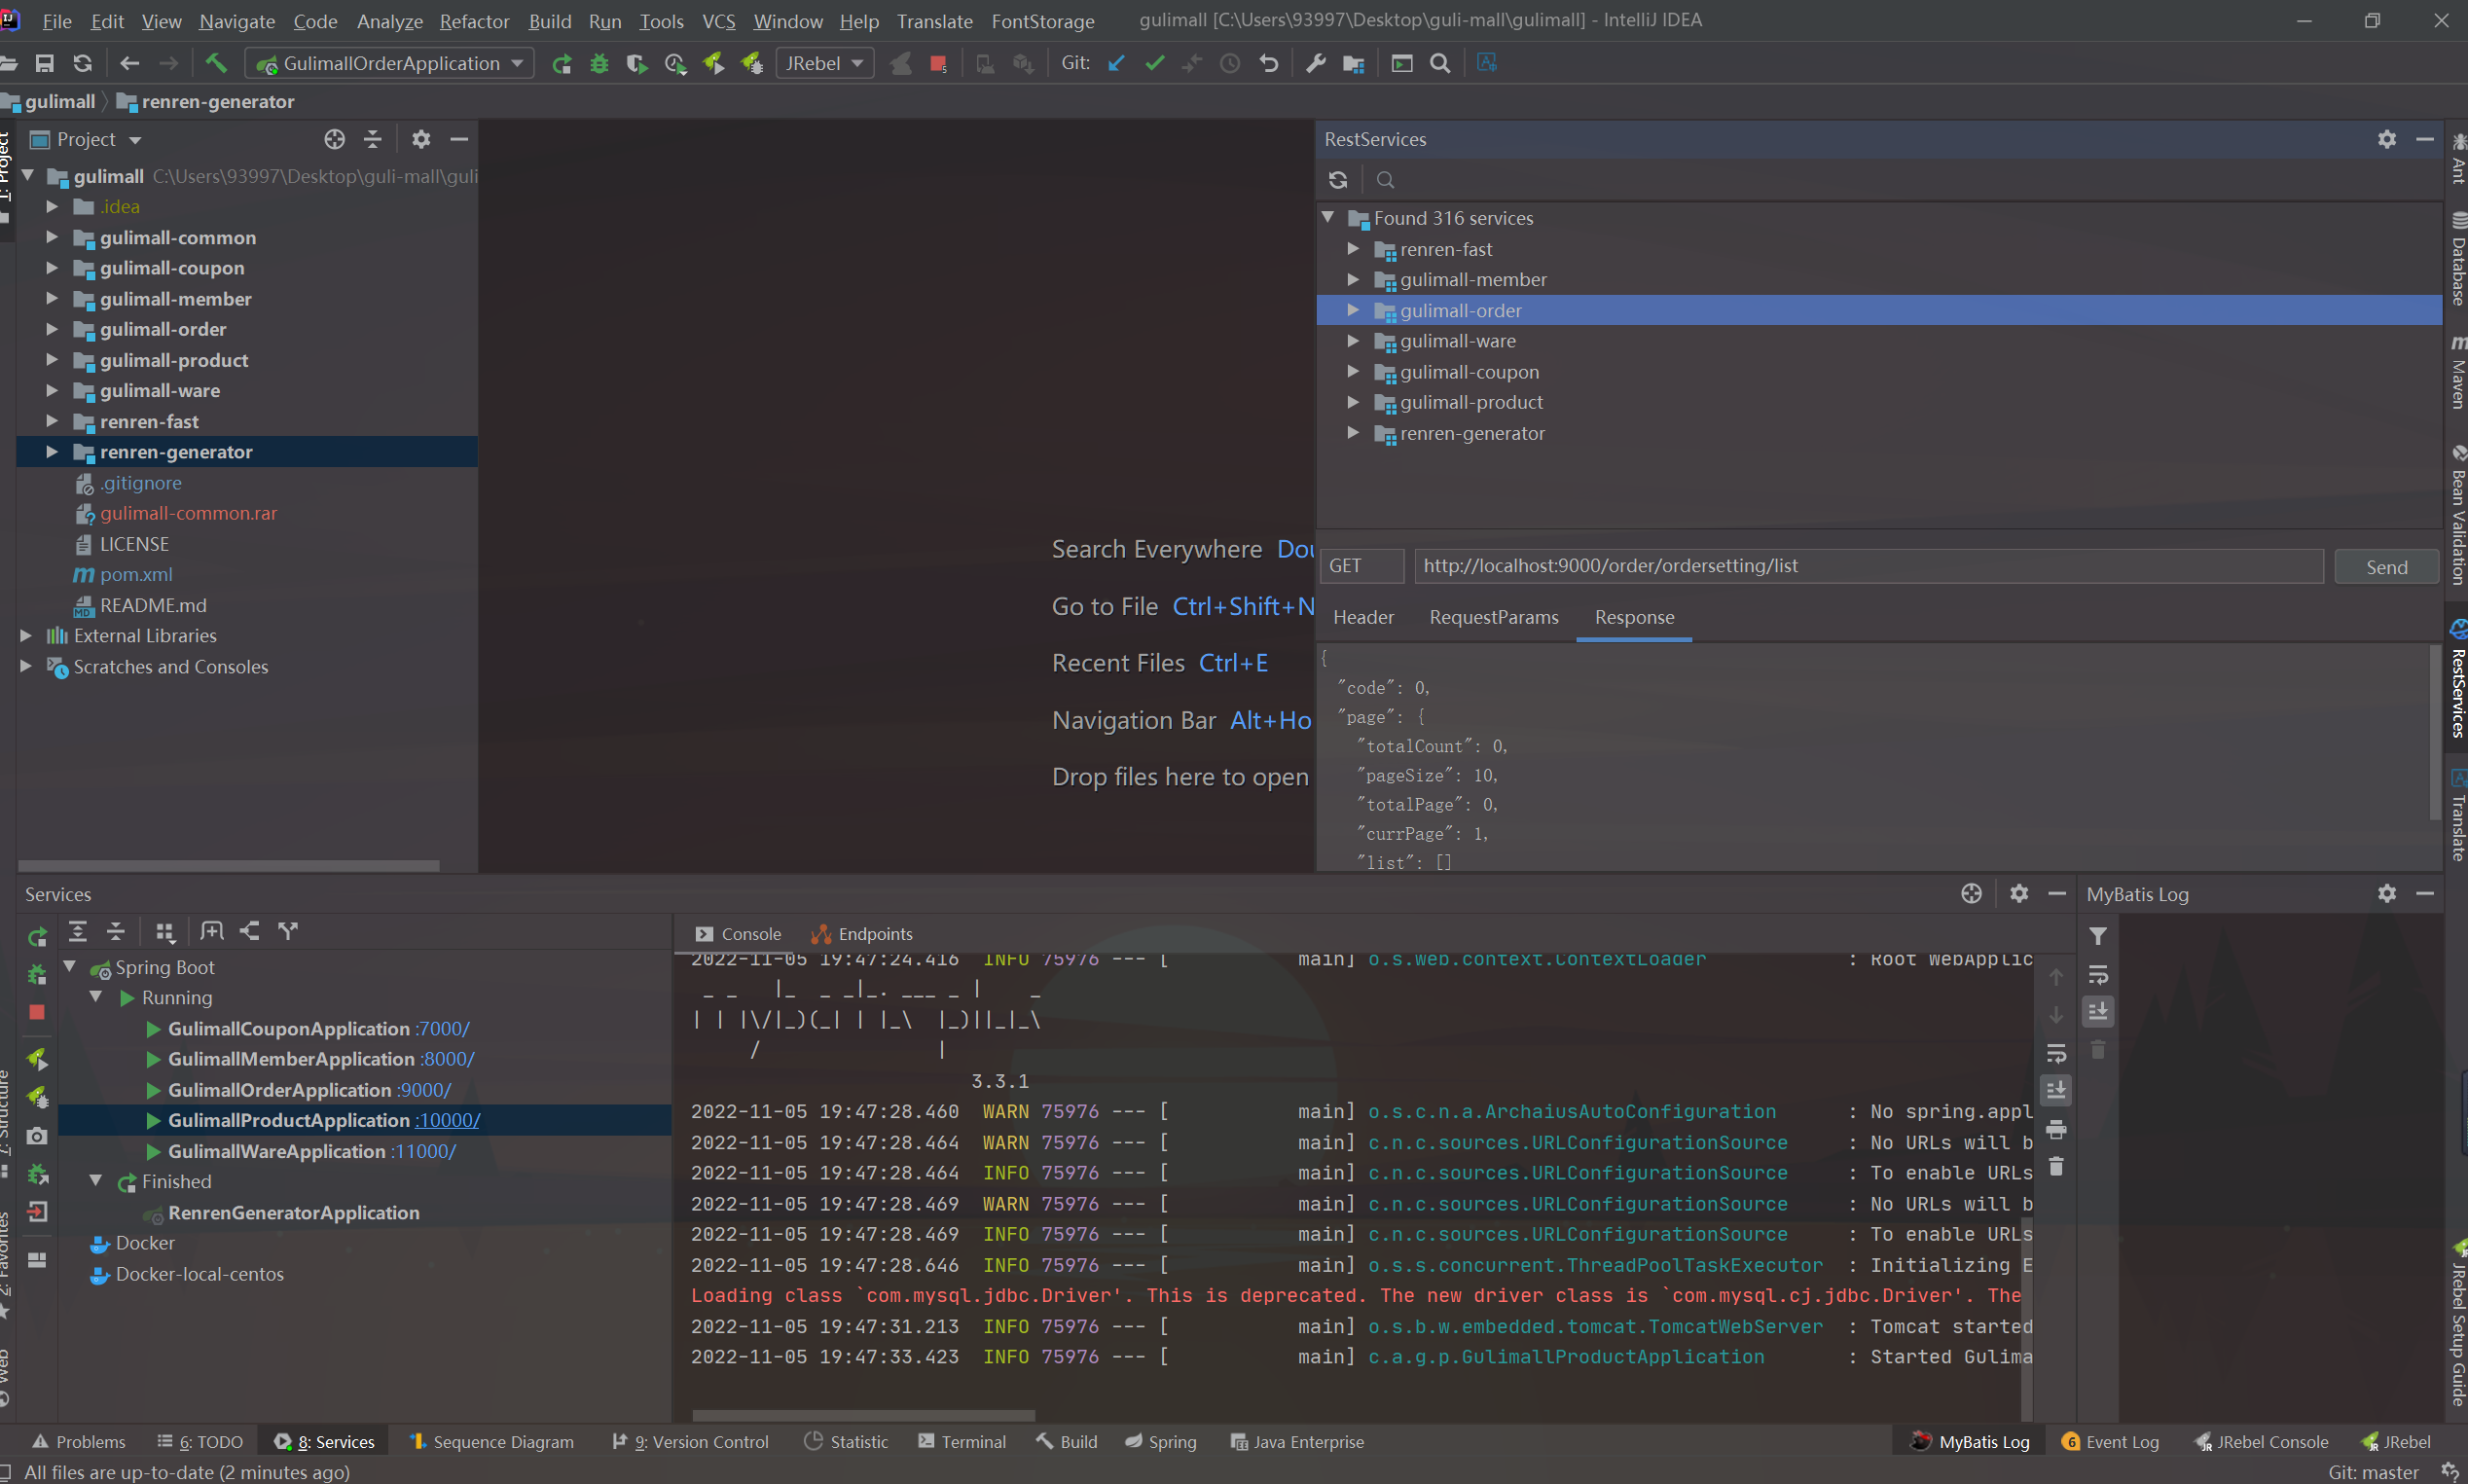Image resolution: width=2468 pixels, height=1484 pixels.
Task: Toggle the Bean Validation side tool button
Action: 2457,515
